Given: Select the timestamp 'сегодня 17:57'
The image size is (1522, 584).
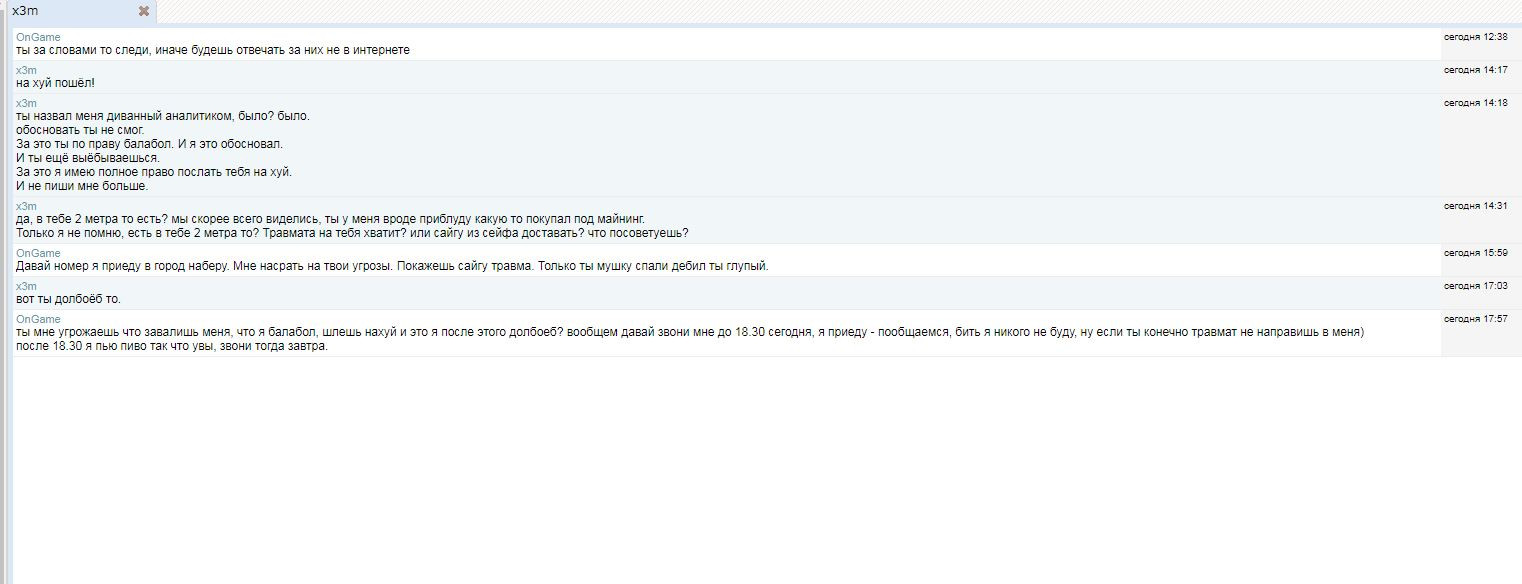Looking at the screenshot, I should [1475, 318].
